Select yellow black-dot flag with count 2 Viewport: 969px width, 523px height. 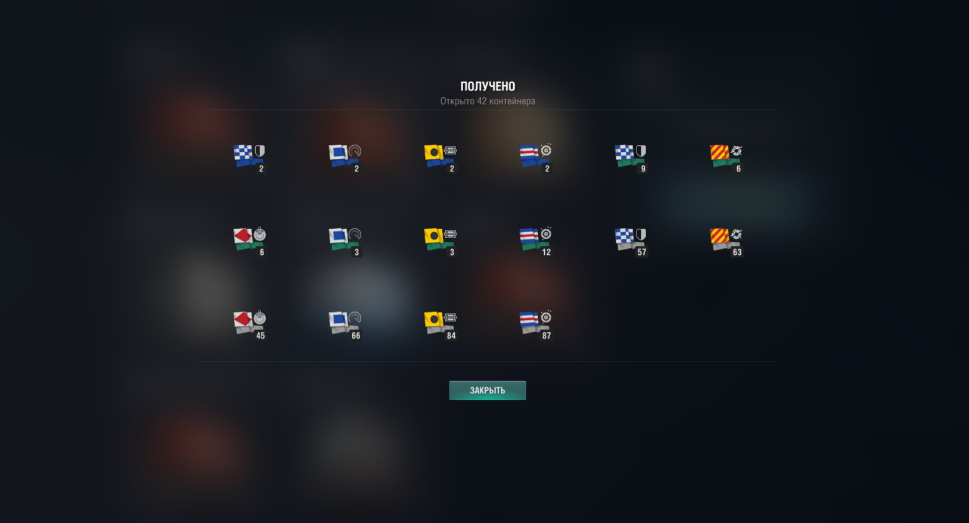pyautogui.click(x=440, y=158)
